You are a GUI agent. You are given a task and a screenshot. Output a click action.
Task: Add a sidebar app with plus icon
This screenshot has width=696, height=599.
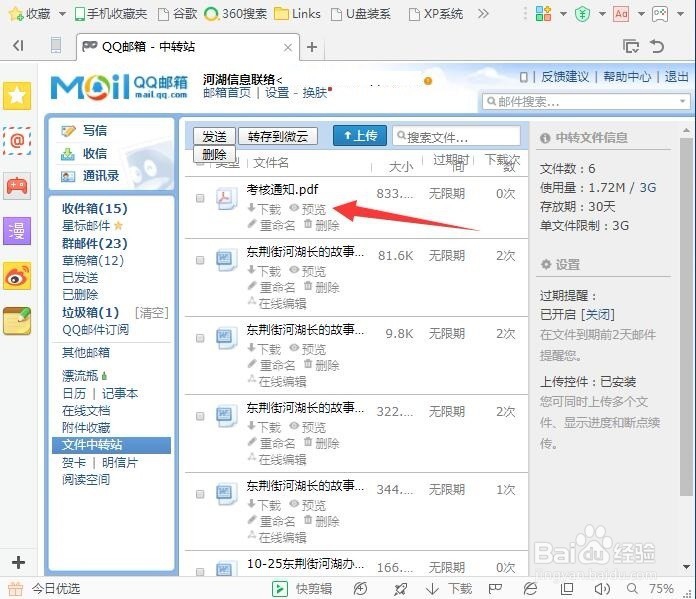pyautogui.click(x=18, y=562)
